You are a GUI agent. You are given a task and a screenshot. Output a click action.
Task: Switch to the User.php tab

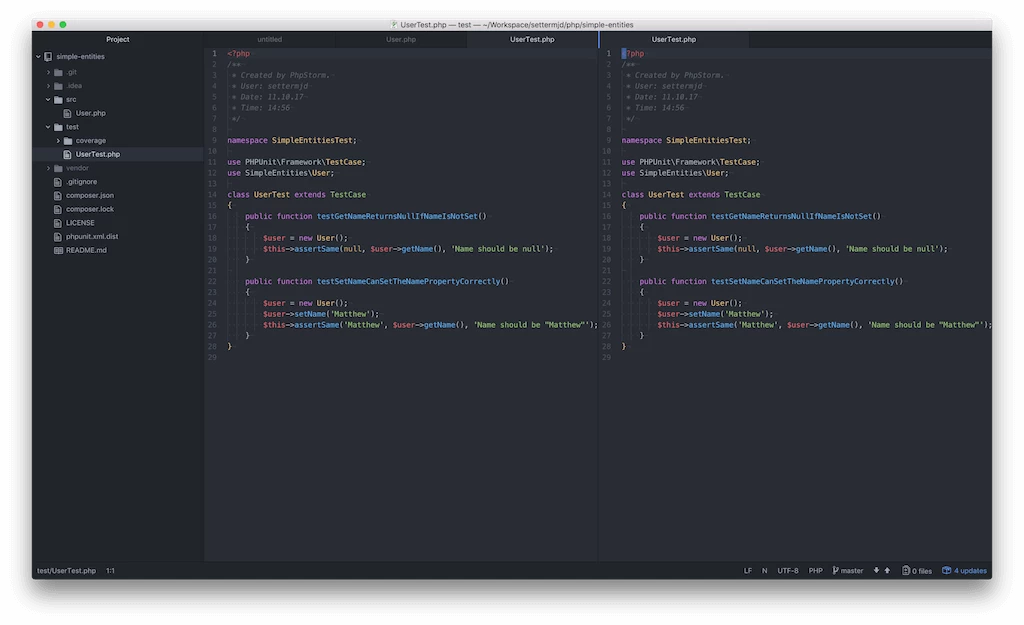click(x=401, y=39)
